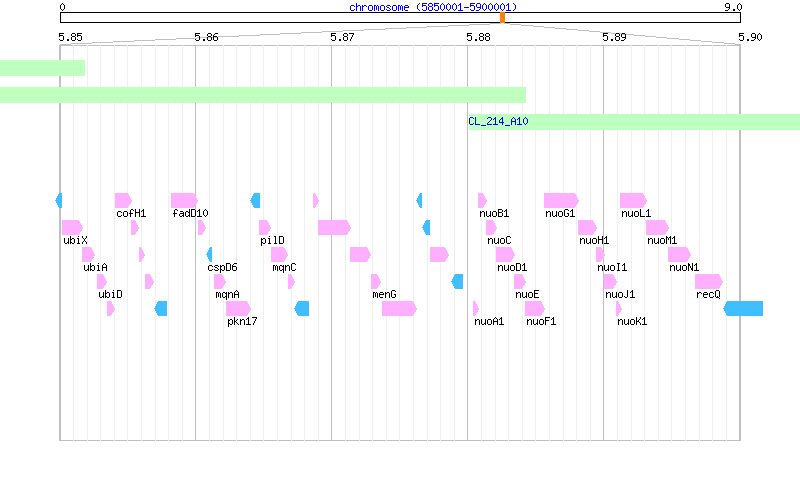Click the pilD gene label
The image size is (800, 500).
(272, 240)
